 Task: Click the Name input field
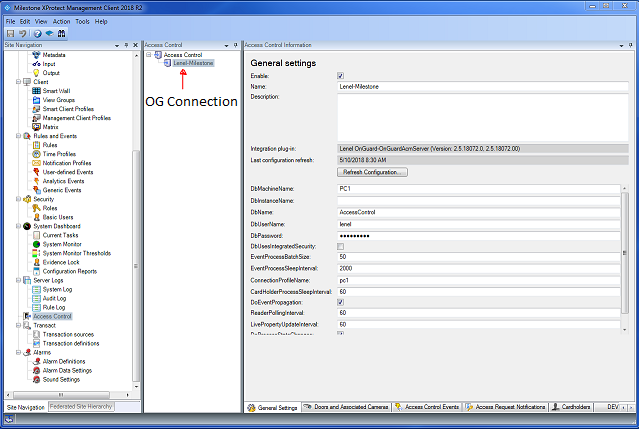click(483, 87)
